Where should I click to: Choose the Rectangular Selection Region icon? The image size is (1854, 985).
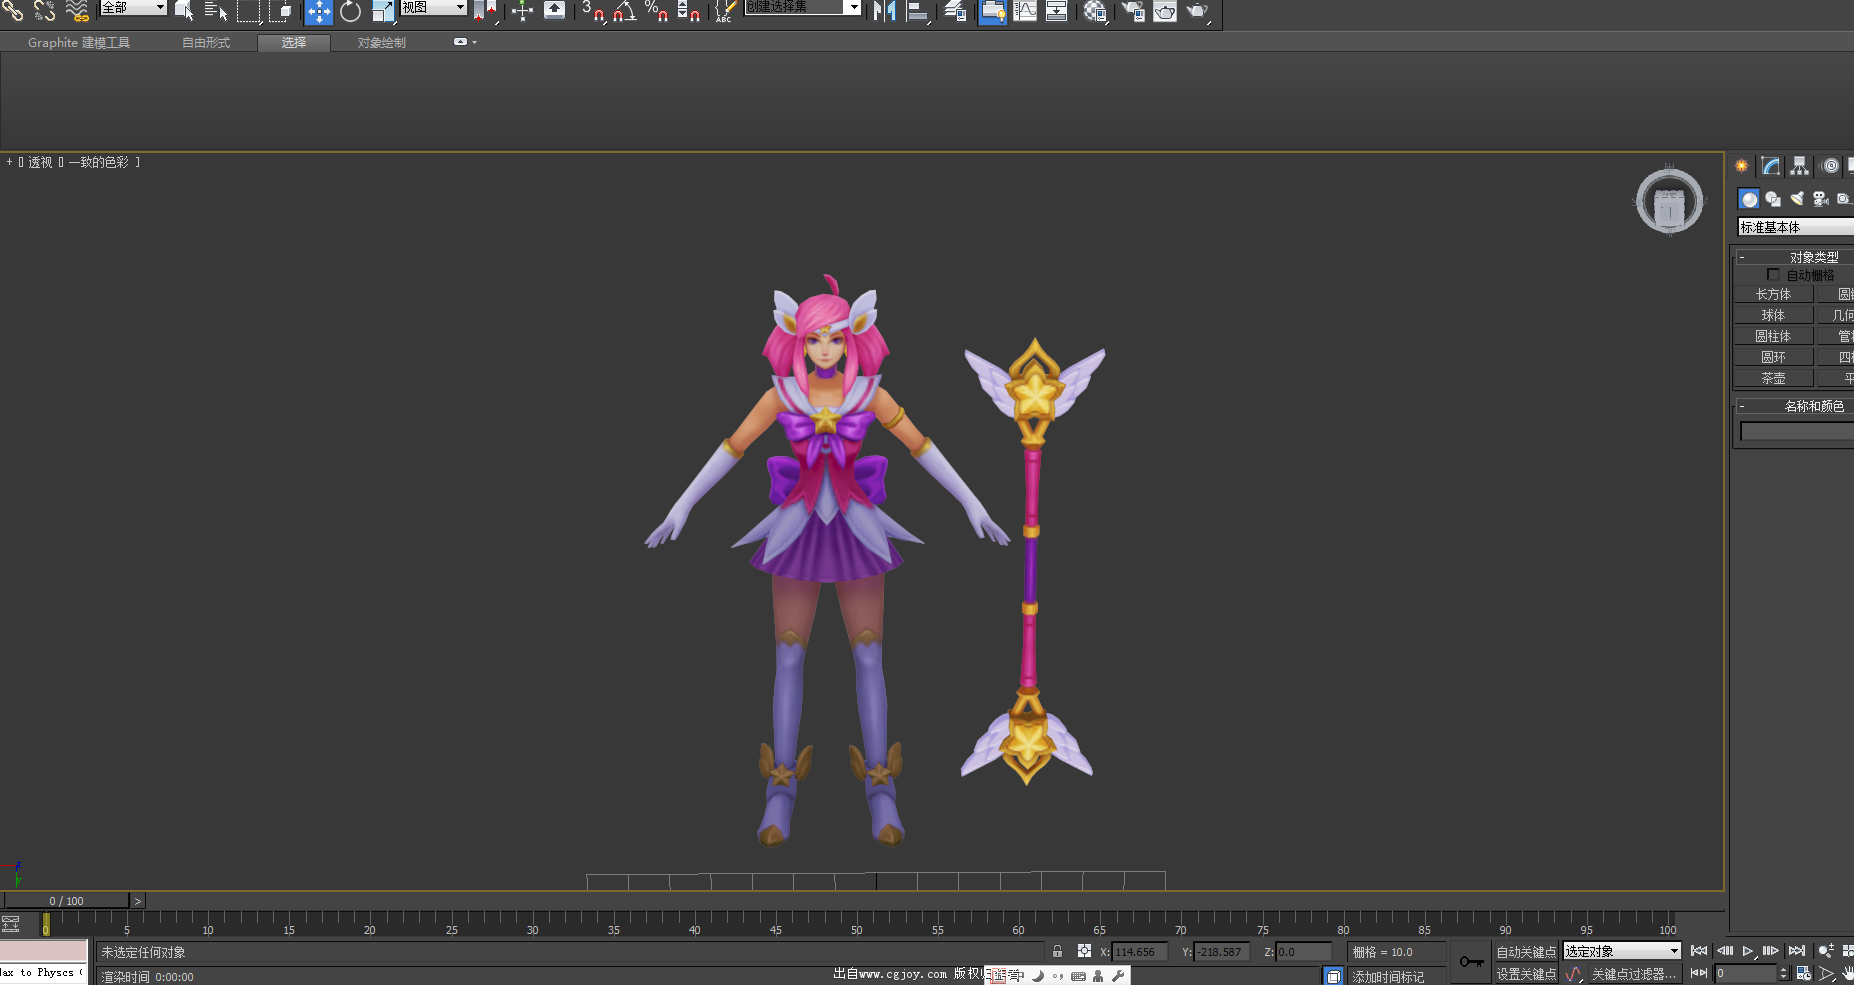tap(248, 11)
